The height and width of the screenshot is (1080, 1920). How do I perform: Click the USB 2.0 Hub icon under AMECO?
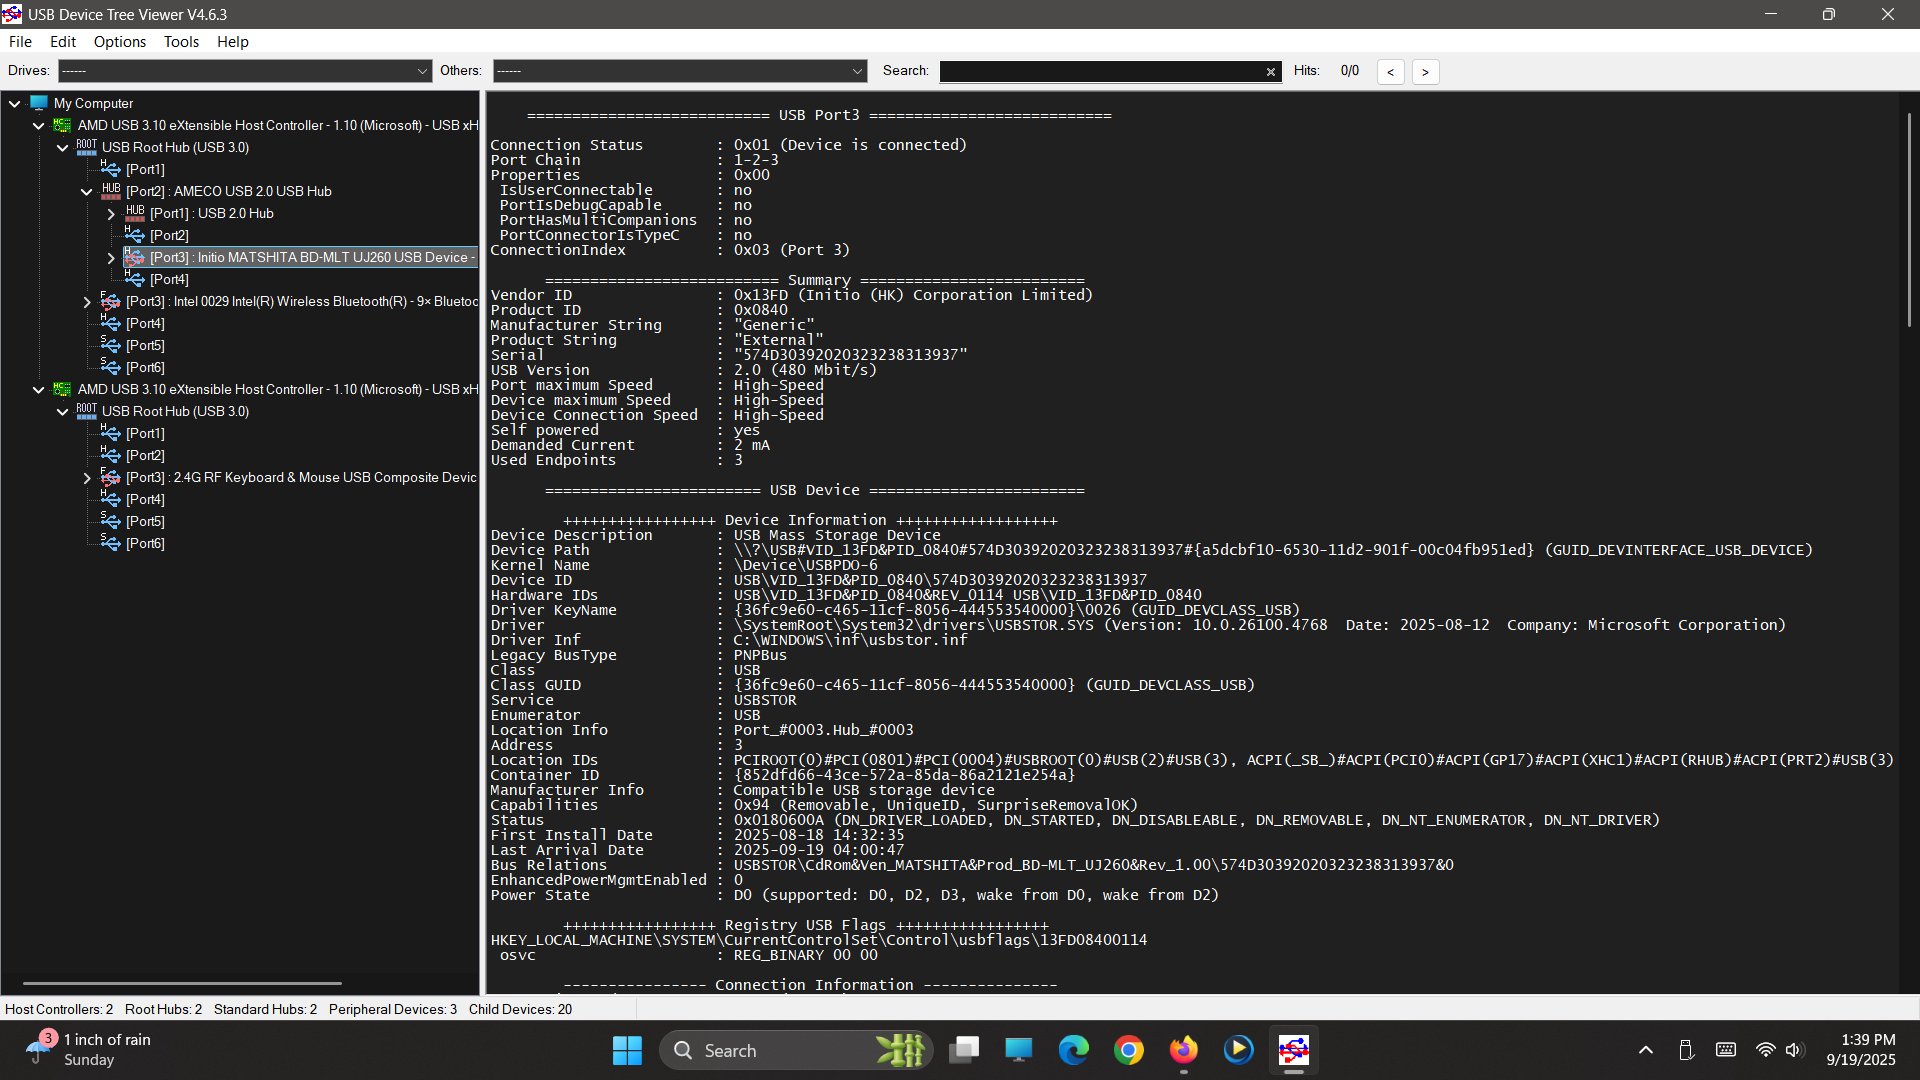(135, 213)
